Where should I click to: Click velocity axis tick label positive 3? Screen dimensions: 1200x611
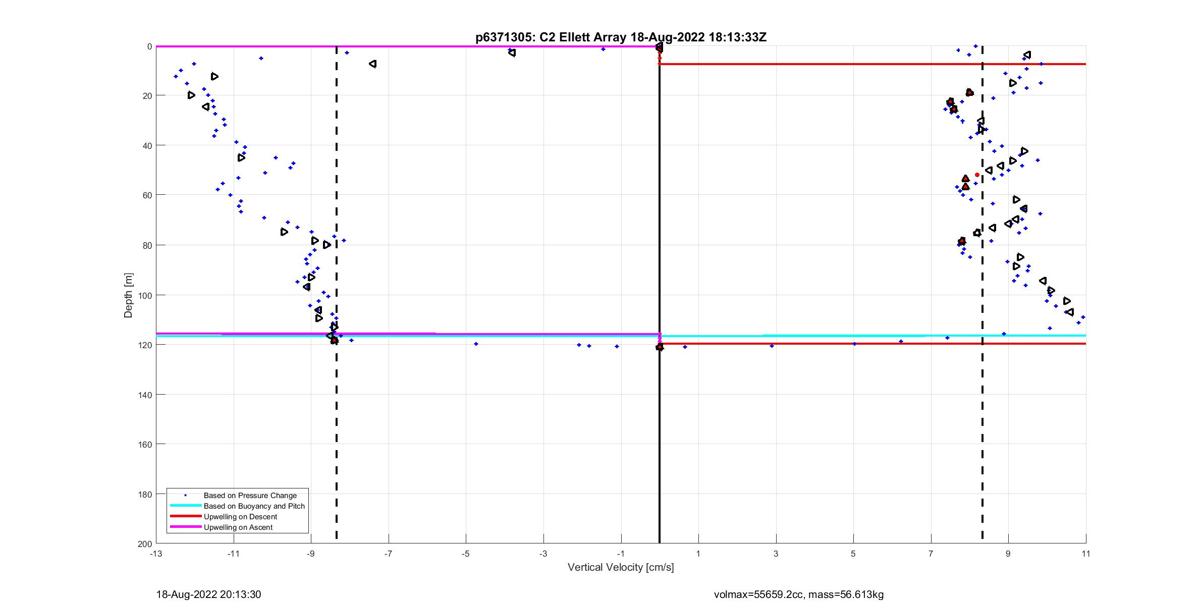775,553
